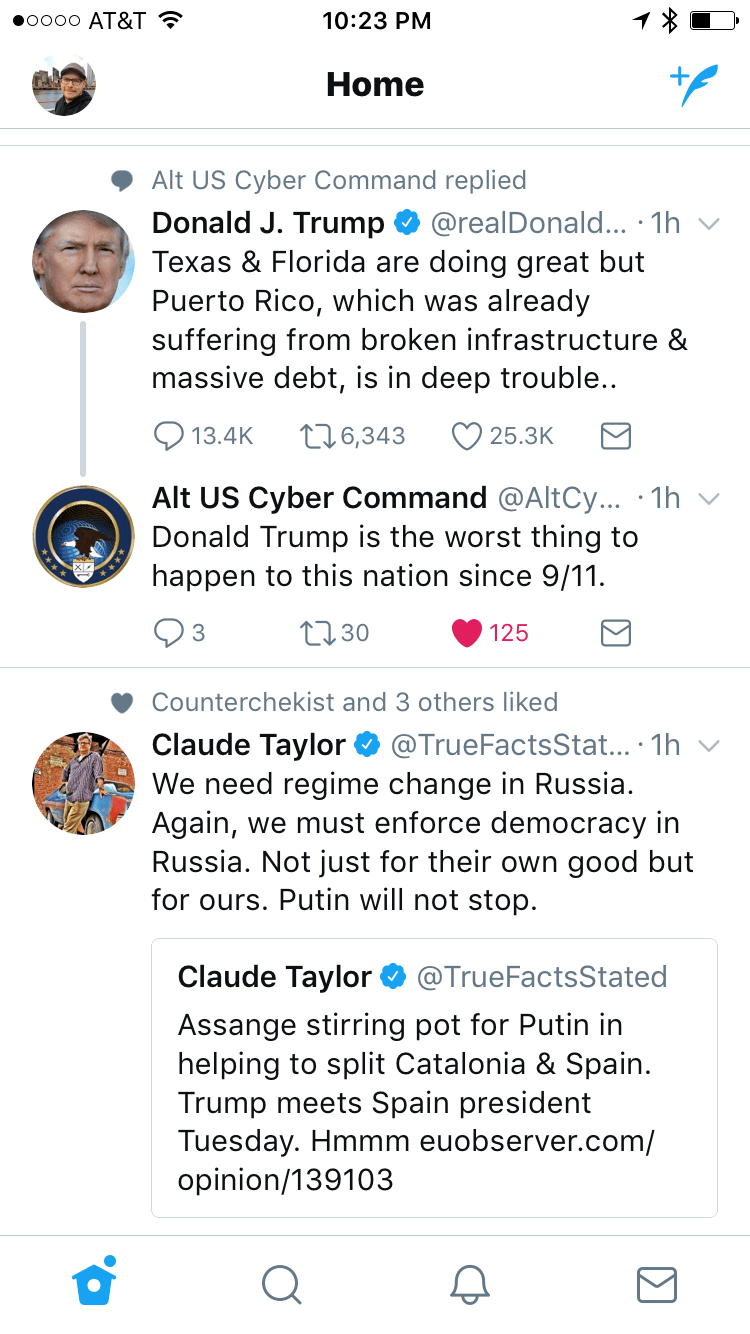Image resolution: width=750 pixels, height=1334 pixels.
Task: Open options chevron on Trump's tweet
Action: (708, 224)
